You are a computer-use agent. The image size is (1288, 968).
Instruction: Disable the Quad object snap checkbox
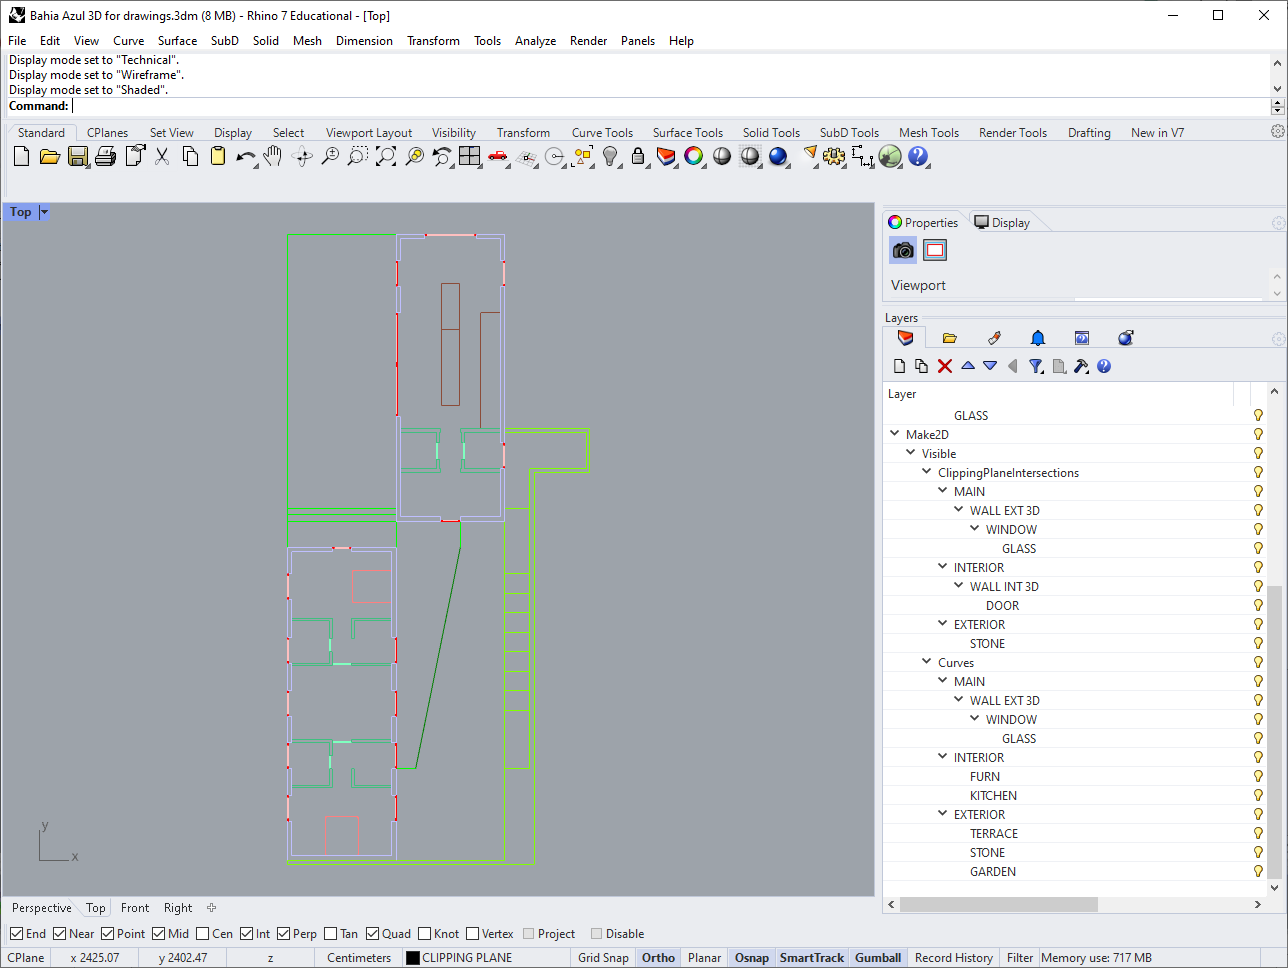373,934
